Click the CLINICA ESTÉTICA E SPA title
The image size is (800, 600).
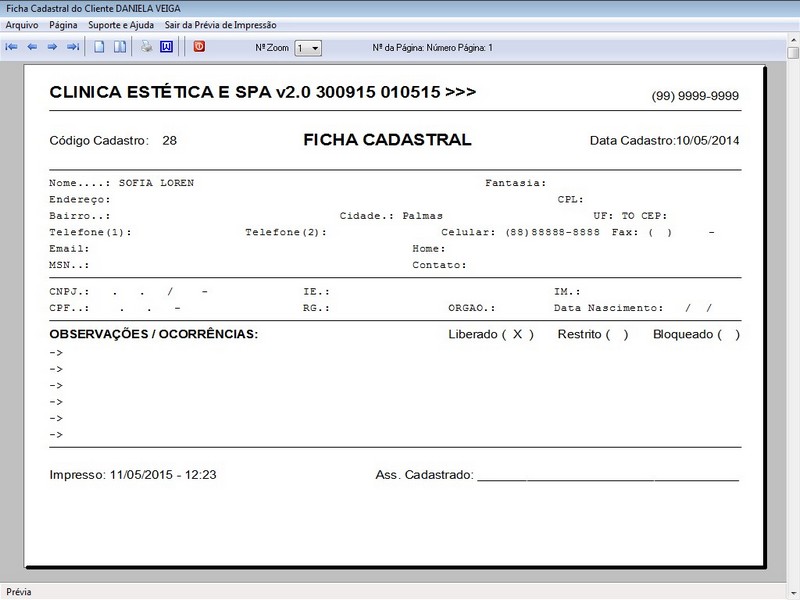pyautogui.click(x=262, y=92)
